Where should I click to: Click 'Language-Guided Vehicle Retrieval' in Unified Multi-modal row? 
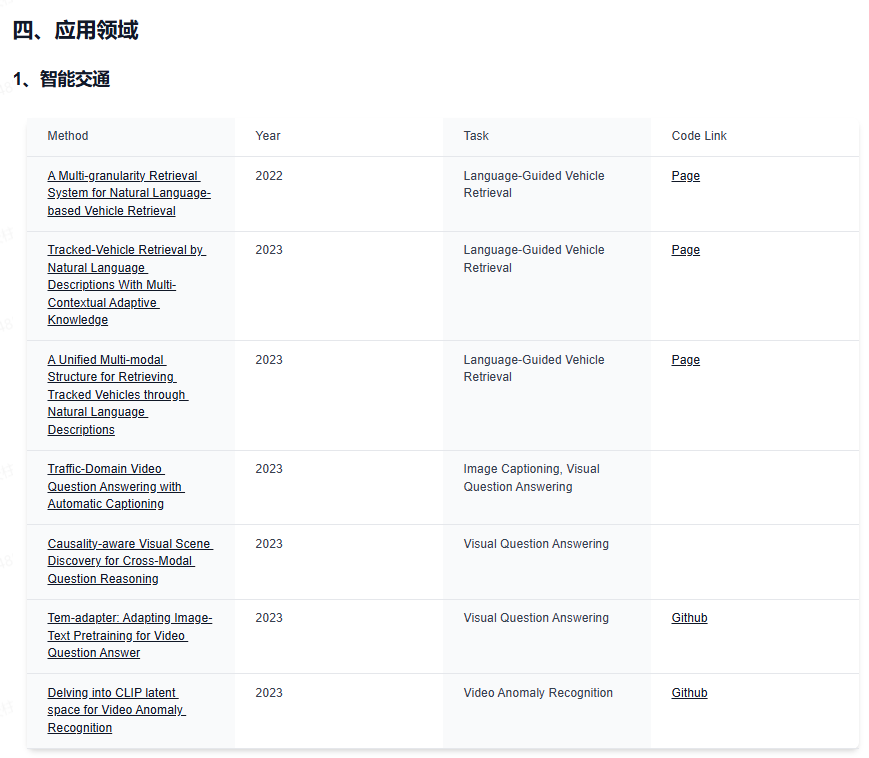[x=534, y=368]
